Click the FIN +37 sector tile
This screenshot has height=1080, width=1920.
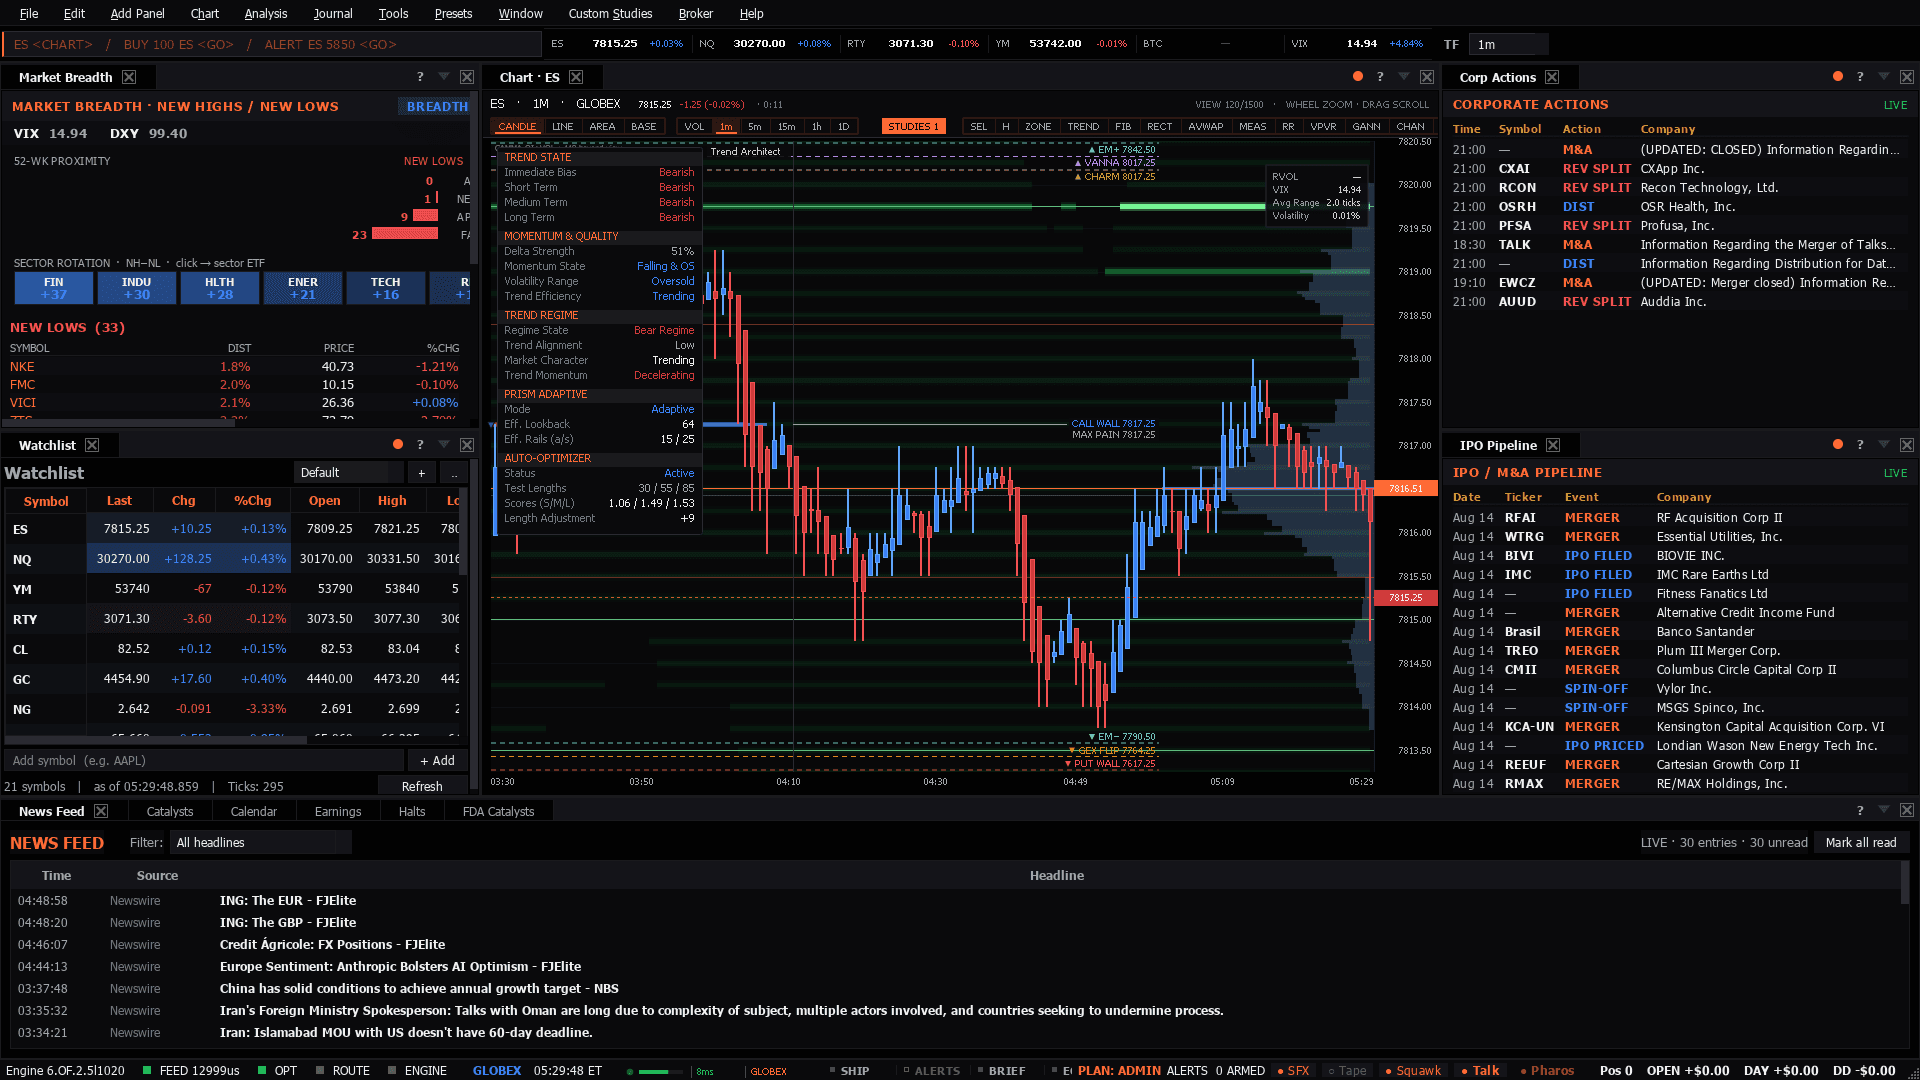(54, 288)
